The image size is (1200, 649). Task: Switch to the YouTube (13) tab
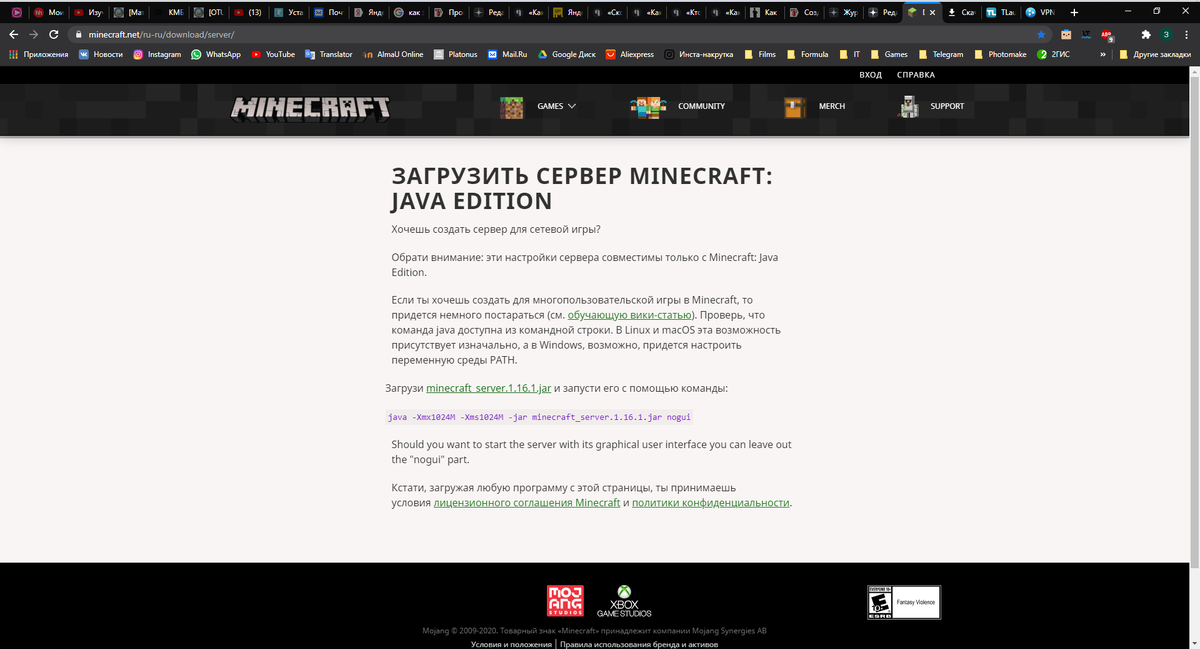pyautogui.click(x=250, y=12)
